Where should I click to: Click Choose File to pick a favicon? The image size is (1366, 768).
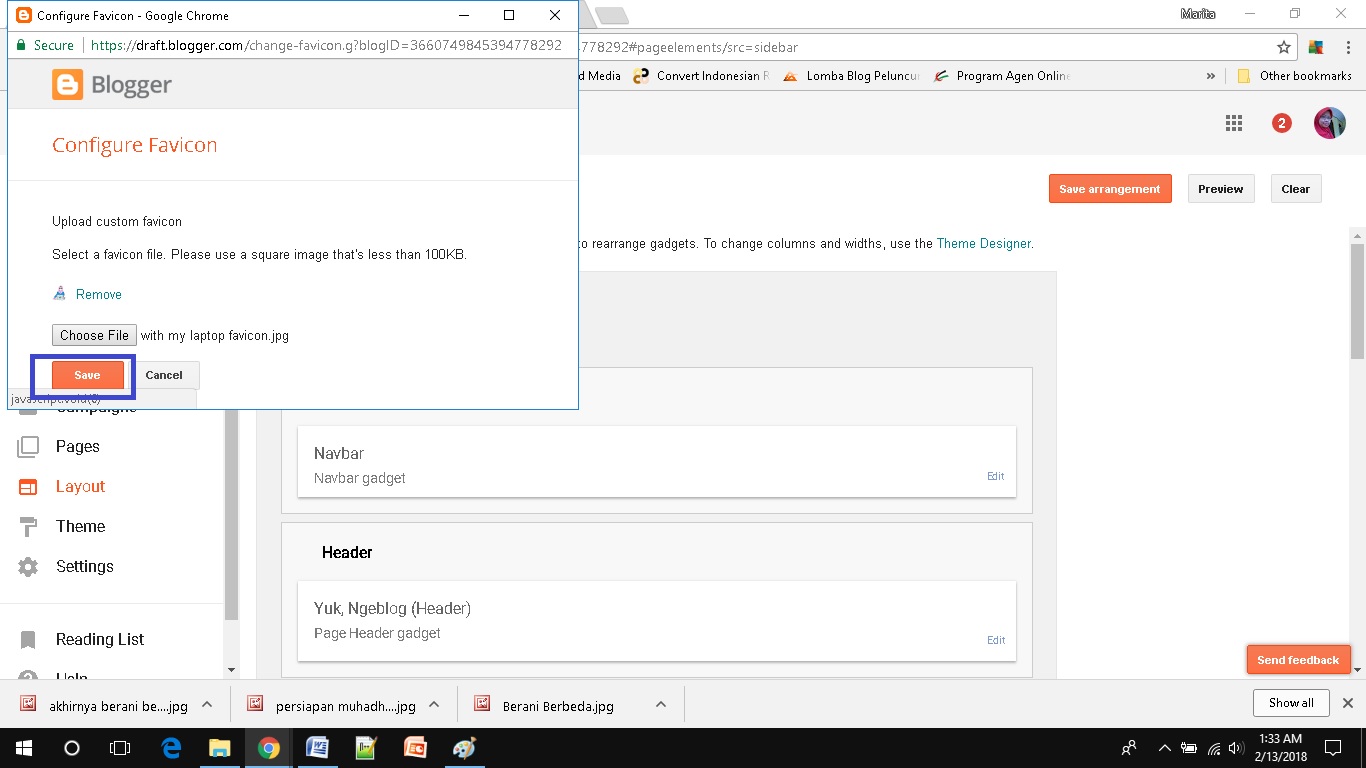tap(94, 335)
